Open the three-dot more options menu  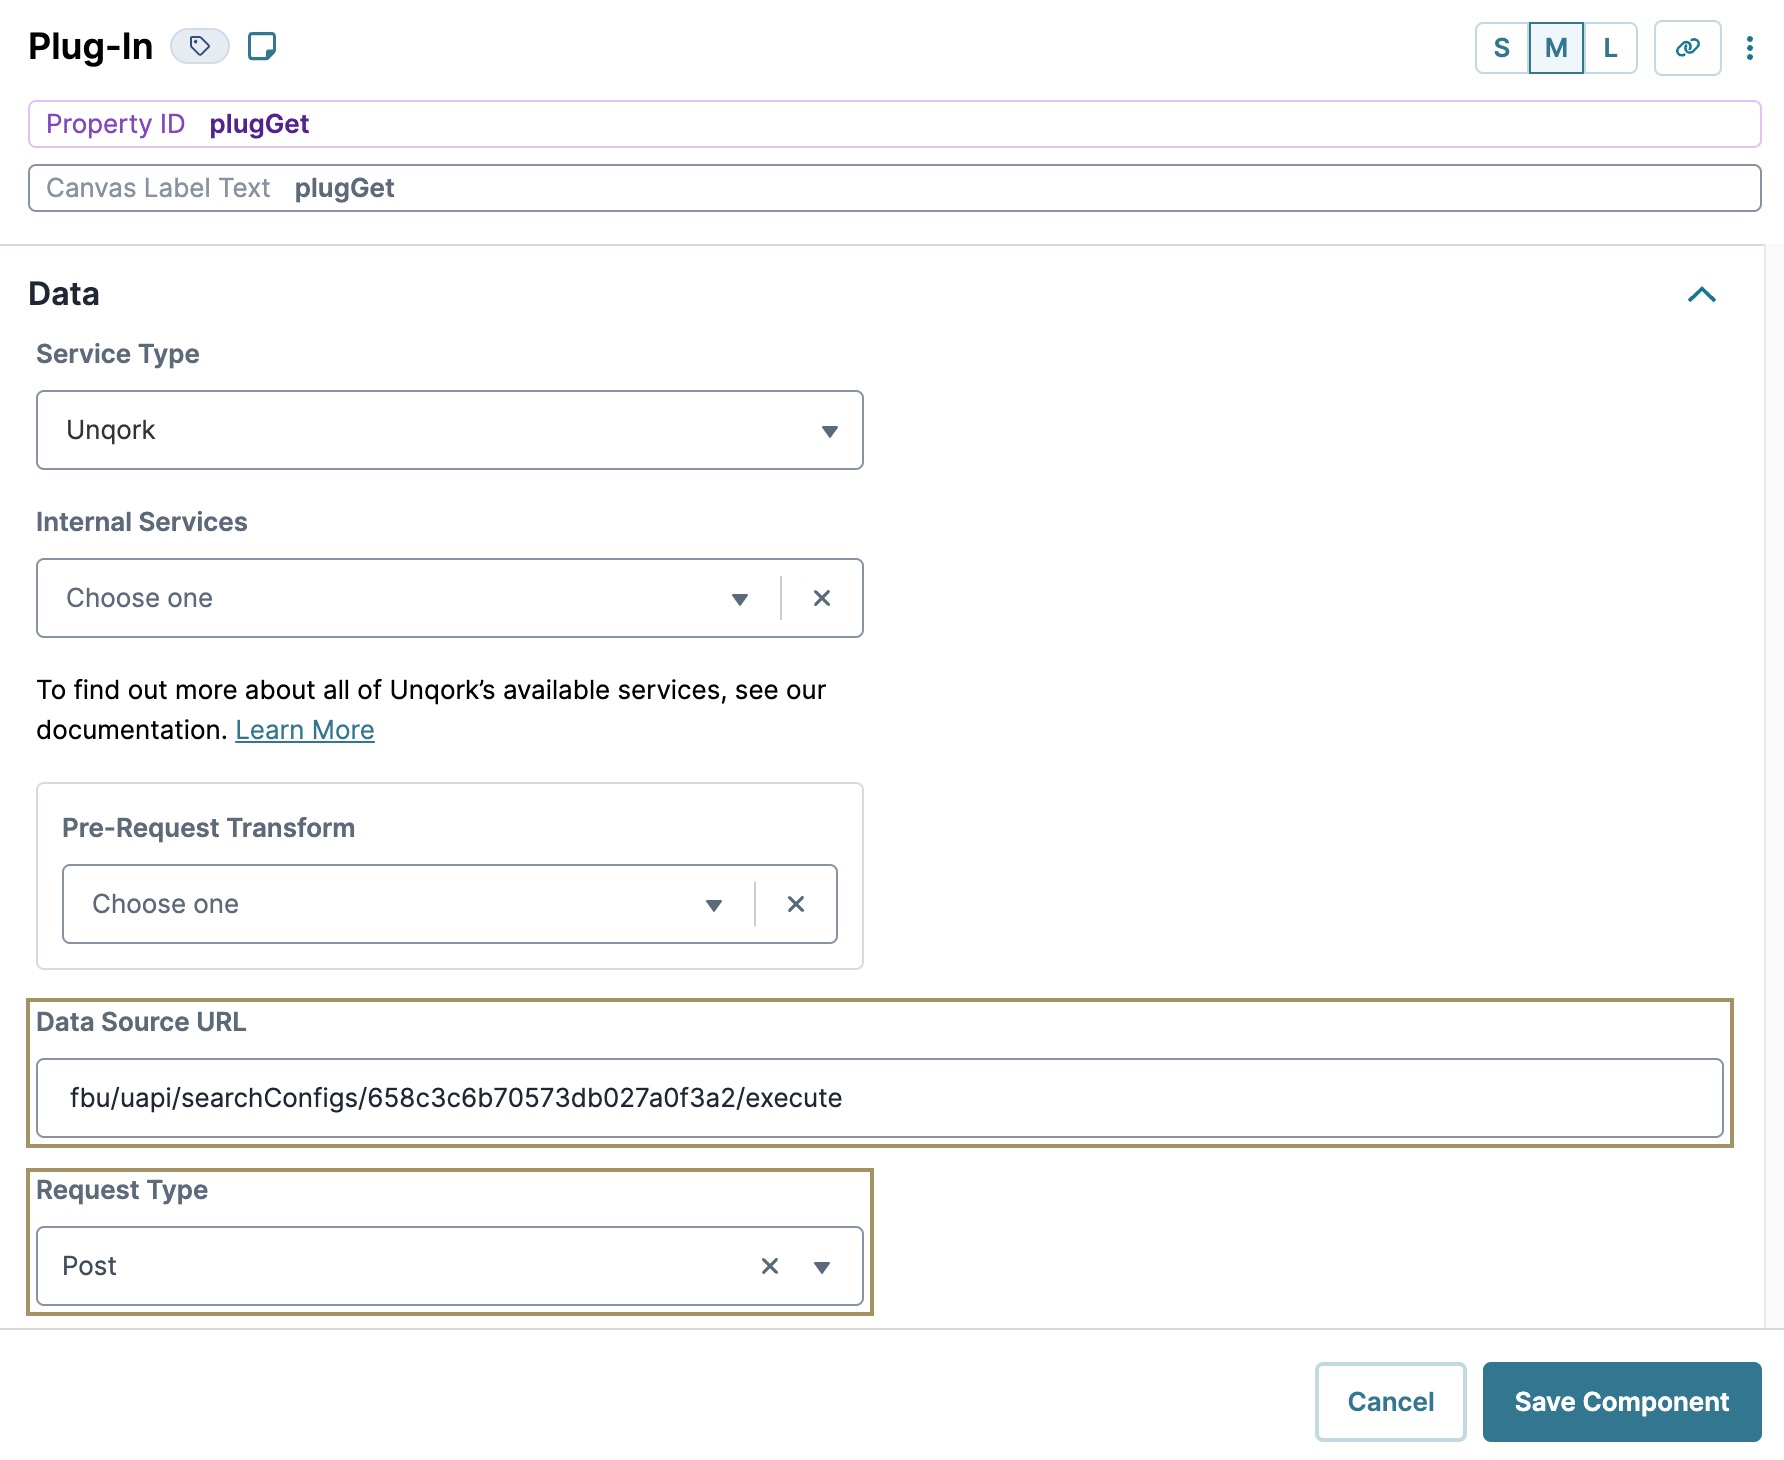tap(1750, 48)
